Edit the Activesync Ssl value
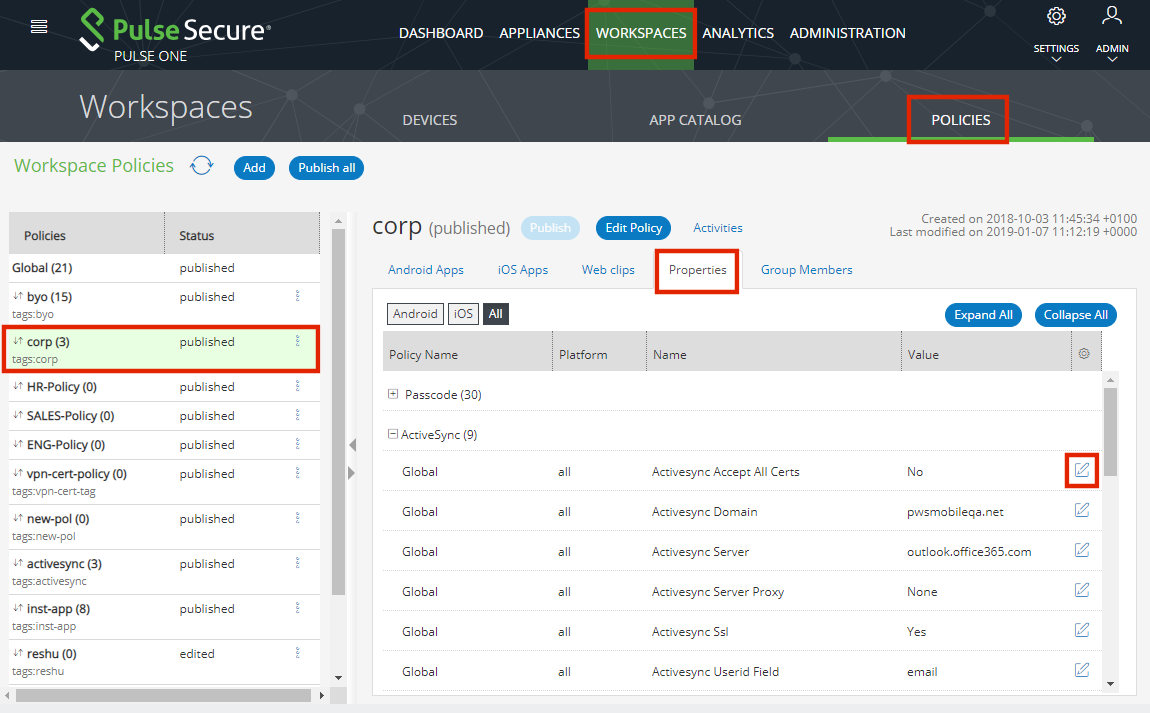Image resolution: width=1150 pixels, height=713 pixels. click(1081, 630)
